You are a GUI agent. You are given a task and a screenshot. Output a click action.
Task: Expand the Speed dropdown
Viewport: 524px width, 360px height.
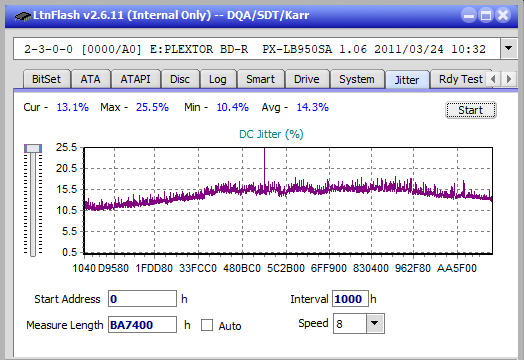point(375,323)
